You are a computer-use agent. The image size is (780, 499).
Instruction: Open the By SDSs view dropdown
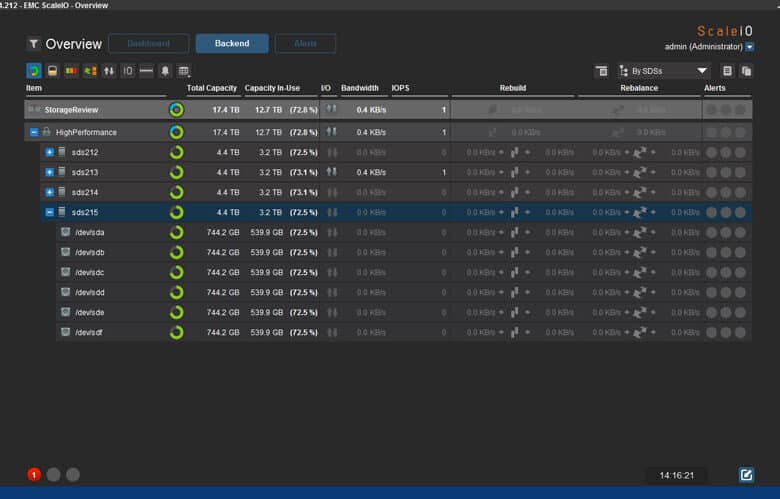(665, 71)
